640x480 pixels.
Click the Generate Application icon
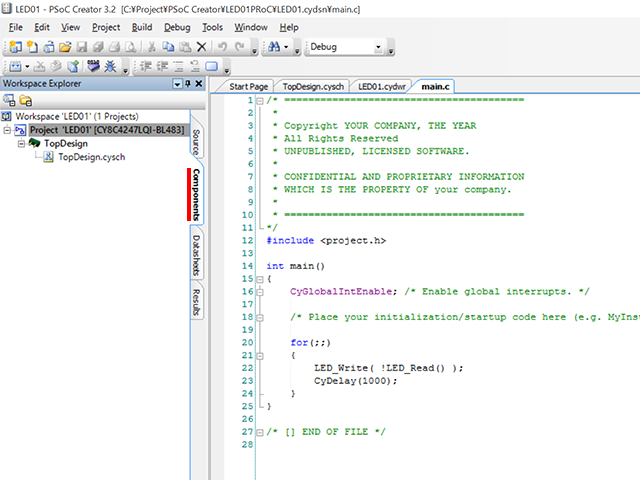[x=73, y=66]
